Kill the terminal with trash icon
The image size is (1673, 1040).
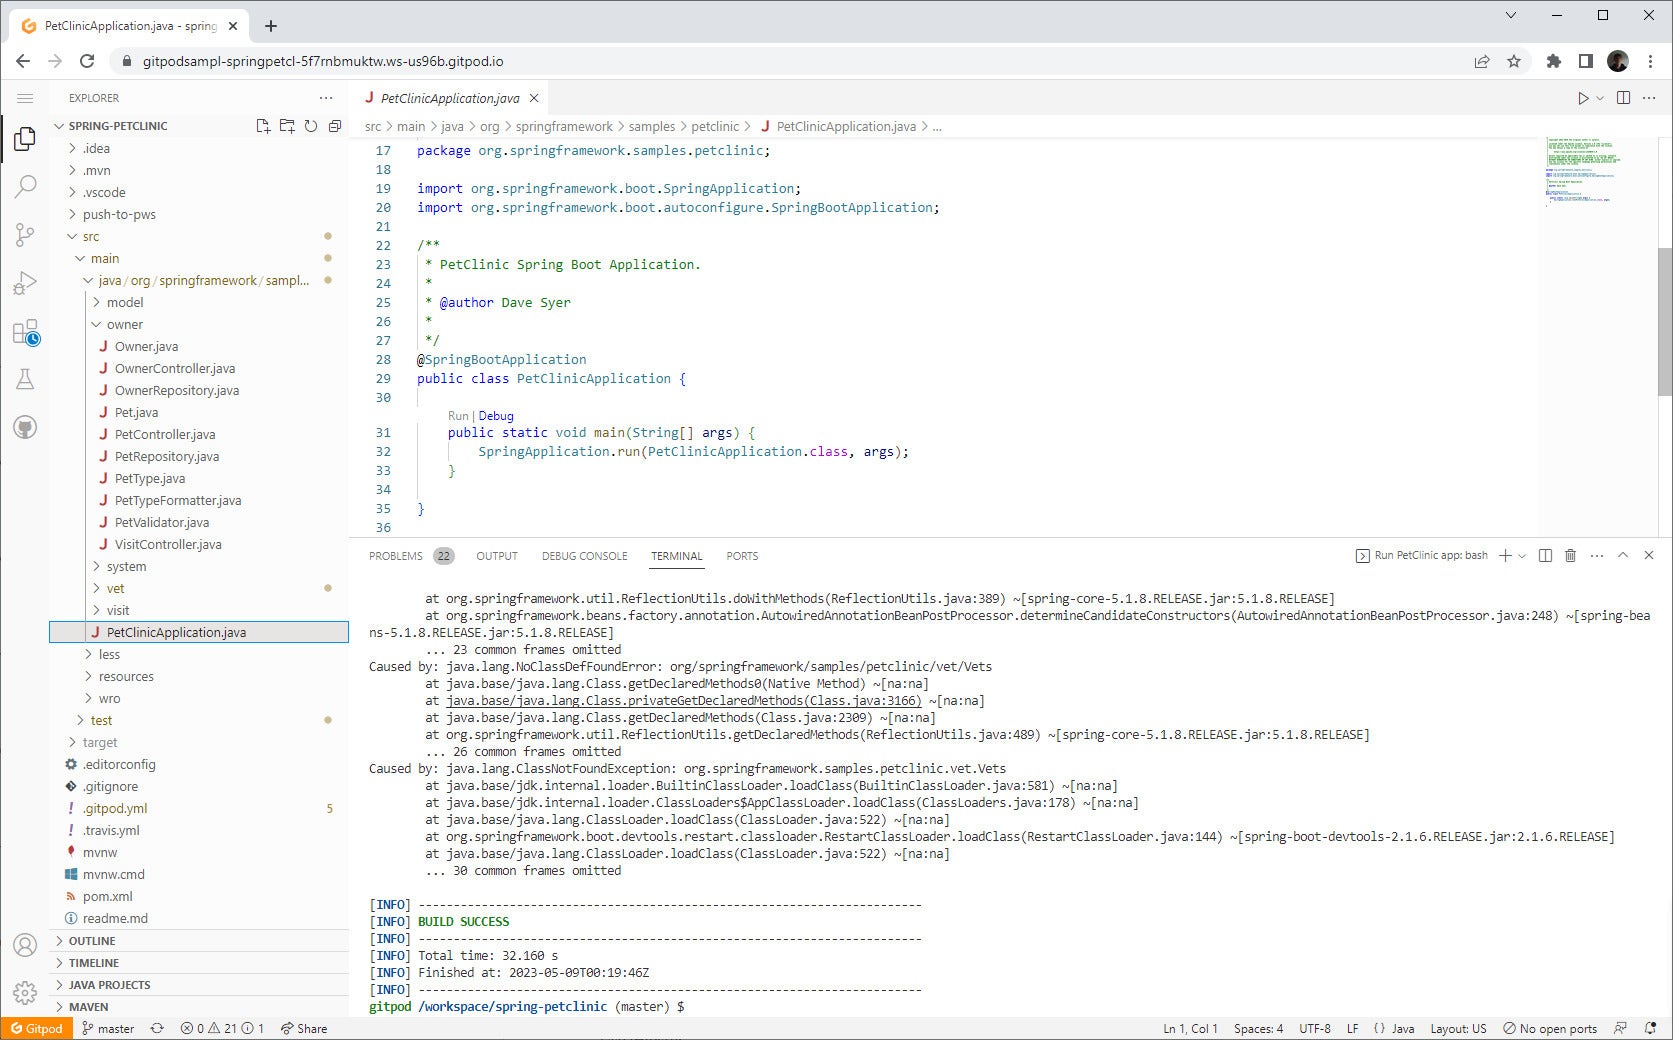(1570, 555)
